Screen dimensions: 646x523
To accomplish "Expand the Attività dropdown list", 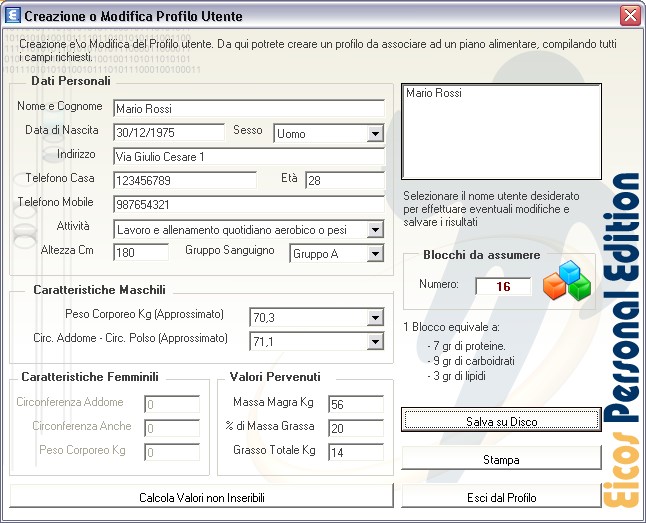I will click(375, 230).
